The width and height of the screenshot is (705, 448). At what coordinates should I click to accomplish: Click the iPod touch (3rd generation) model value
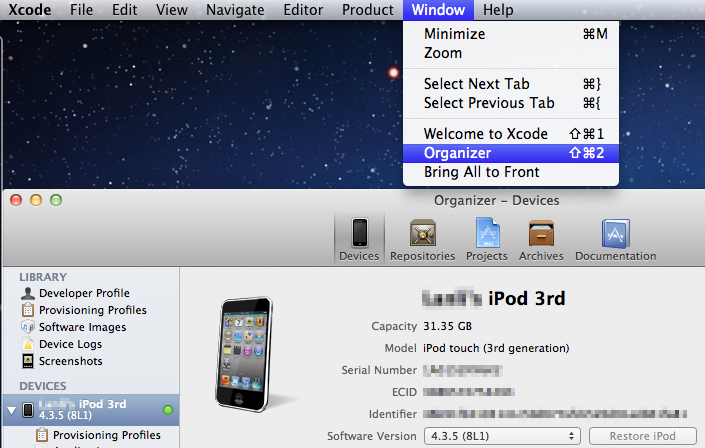click(496, 348)
